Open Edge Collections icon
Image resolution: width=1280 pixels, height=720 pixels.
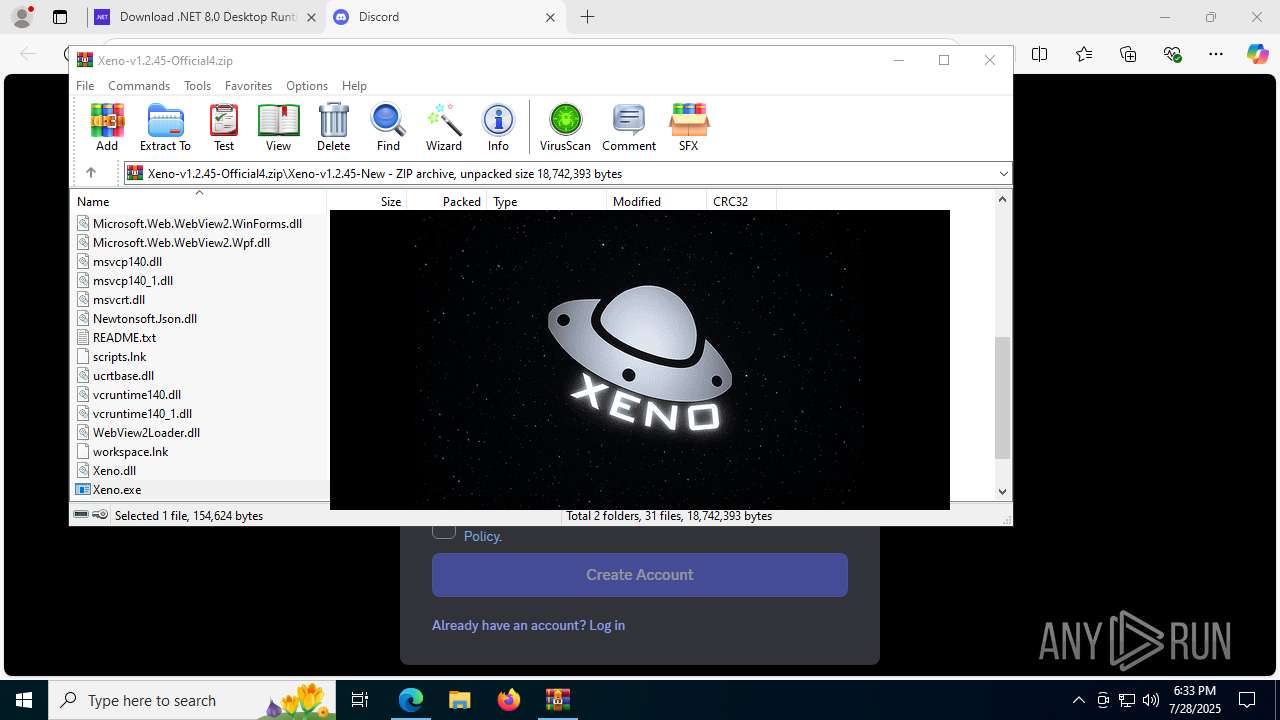pos(1128,54)
